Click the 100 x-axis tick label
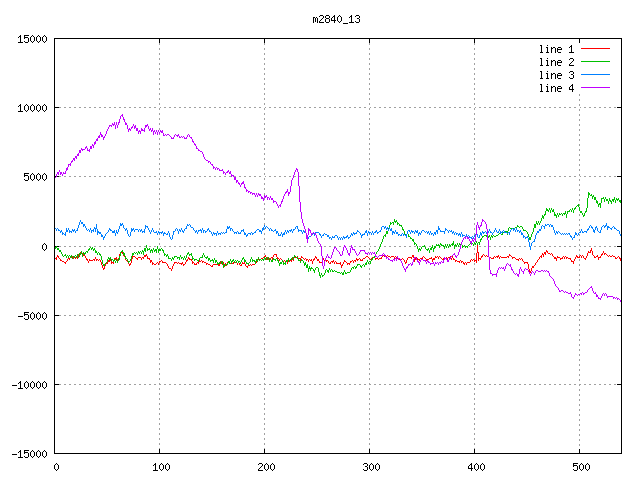This screenshot has height=480, width=640. [160, 467]
